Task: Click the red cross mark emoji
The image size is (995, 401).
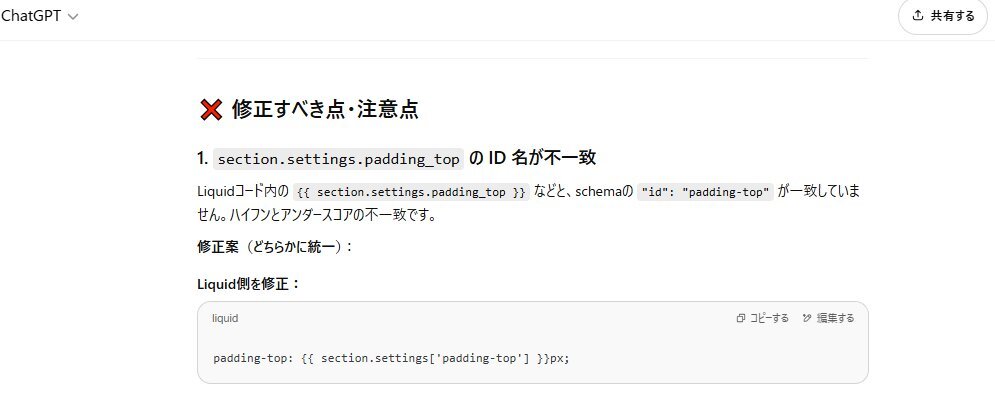Action: [x=210, y=110]
